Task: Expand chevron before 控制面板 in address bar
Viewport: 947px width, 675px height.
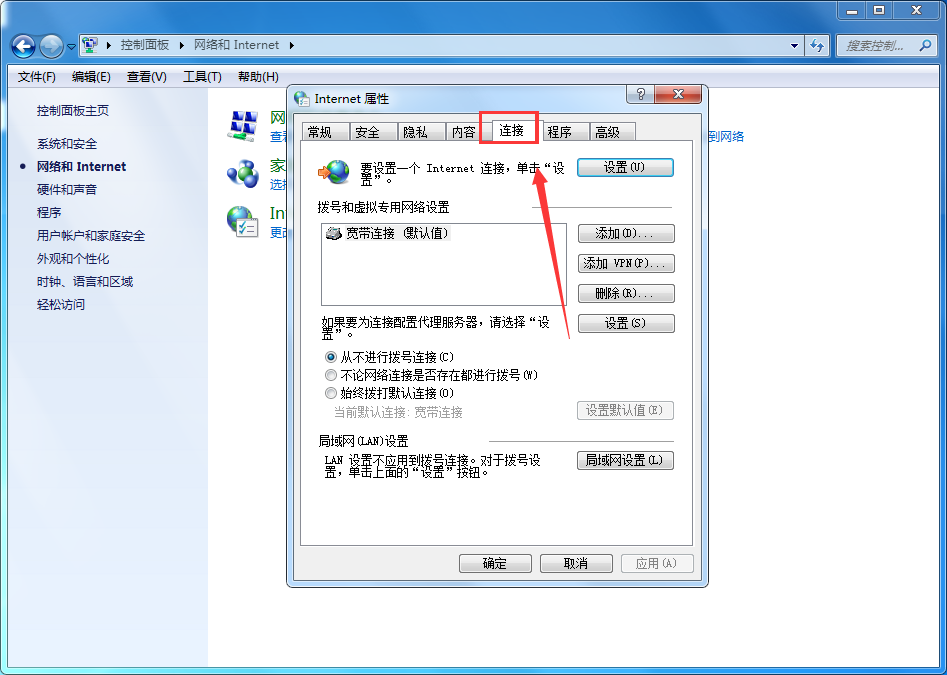Action: tap(109, 45)
